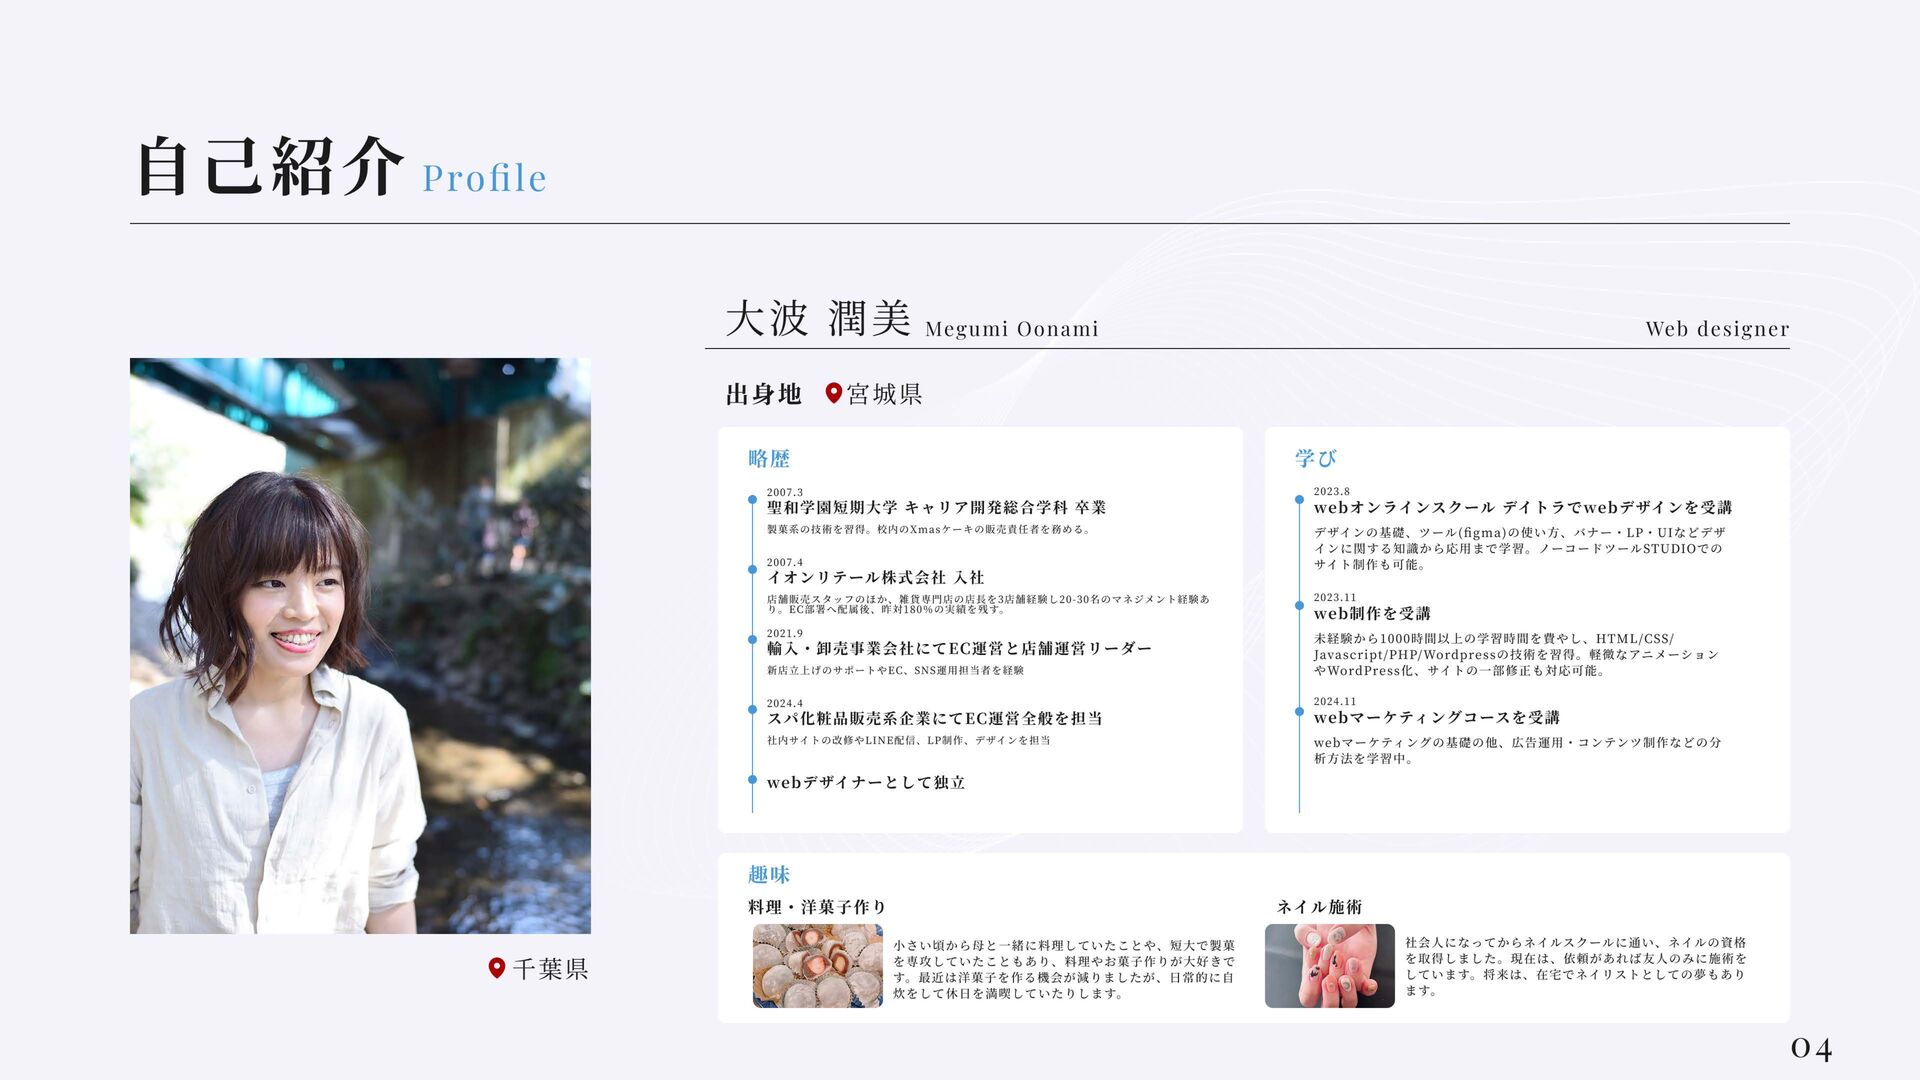Click the ネイル施術 hobby heading
1920x1080 pixels.
[x=1319, y=908]
